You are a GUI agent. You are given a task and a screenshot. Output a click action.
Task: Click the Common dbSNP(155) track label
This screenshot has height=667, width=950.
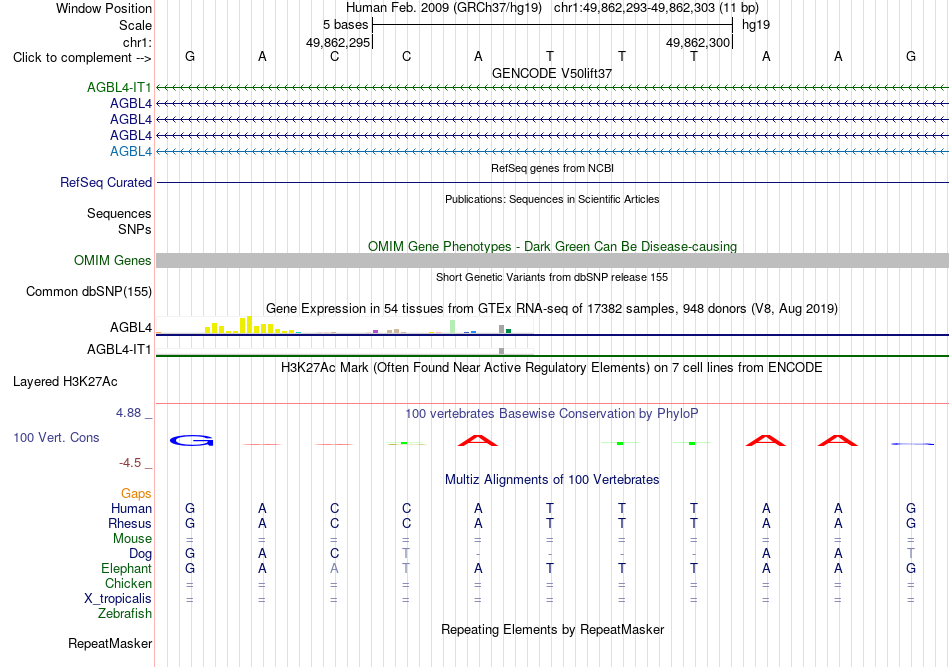click(x=89, y=291)
